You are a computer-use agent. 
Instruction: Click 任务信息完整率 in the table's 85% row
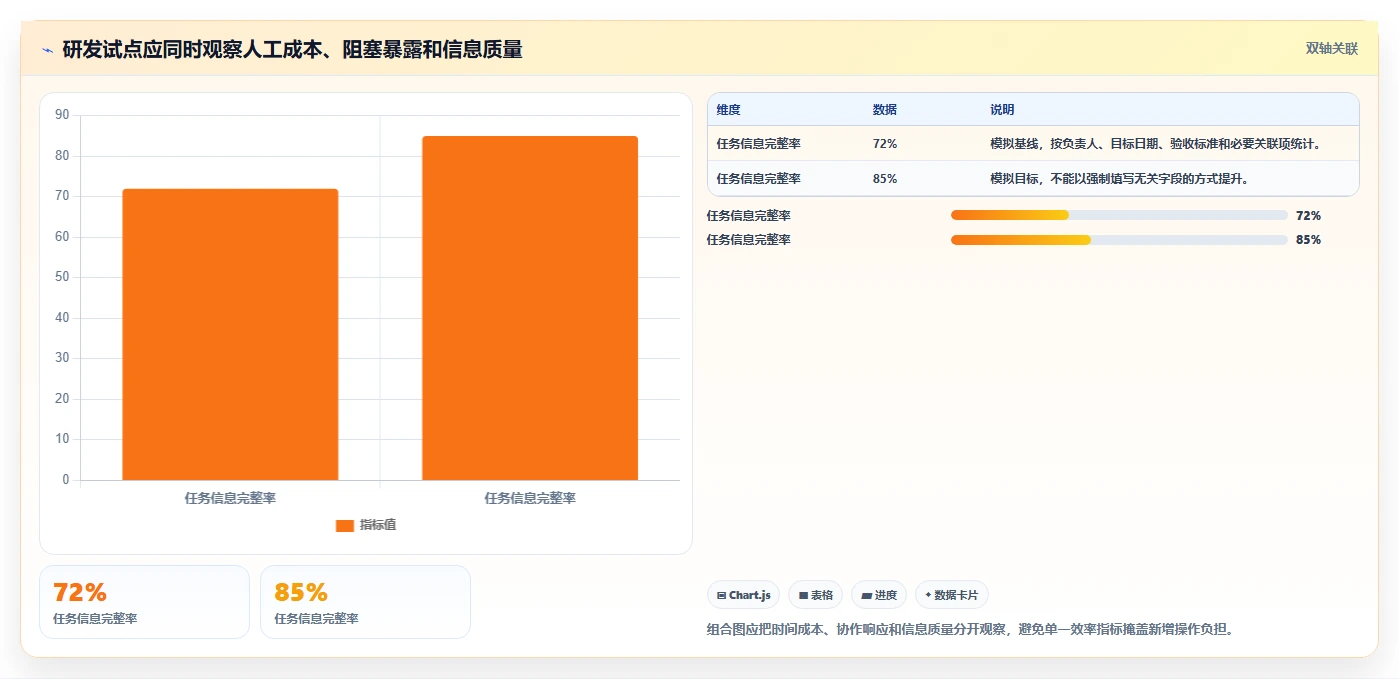759,179
